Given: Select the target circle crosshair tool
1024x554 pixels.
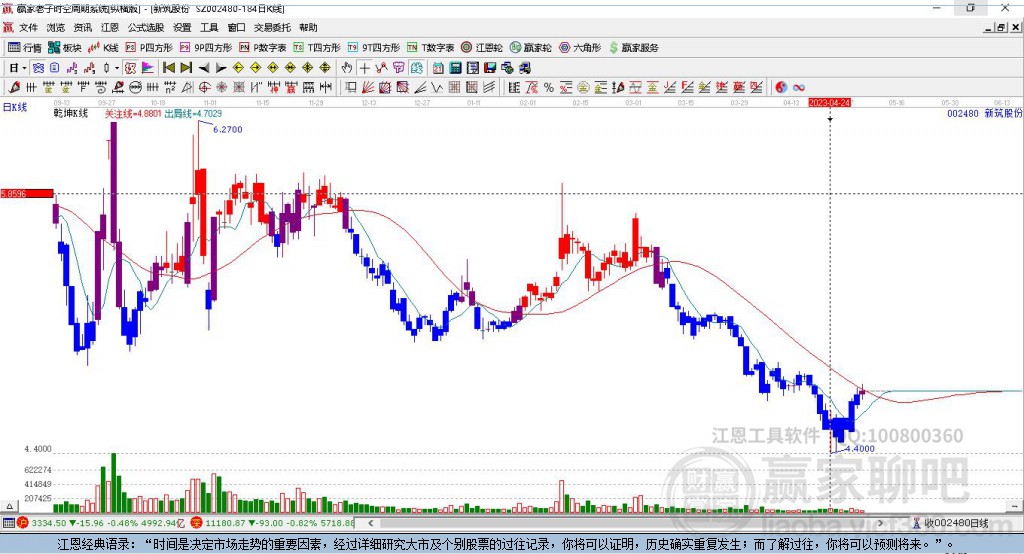Looking at the screenshot, I should click(204, 88).
